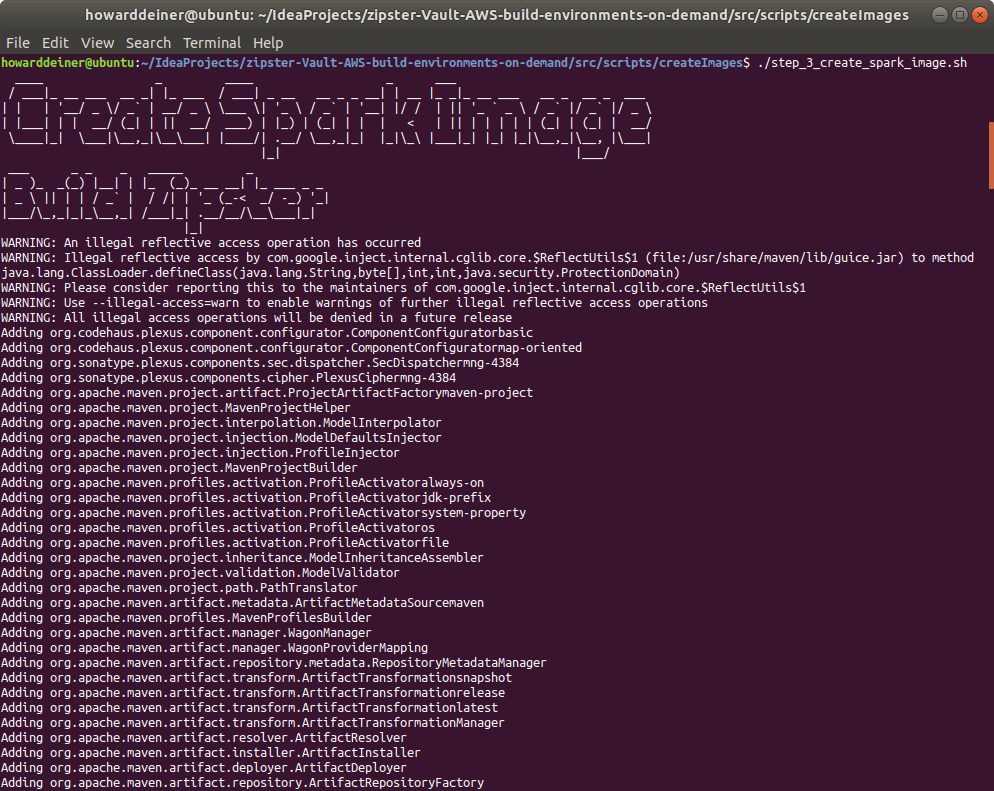
Task: Click the ArtifactTransformationlatest line
Action: (x=249, y=708)
